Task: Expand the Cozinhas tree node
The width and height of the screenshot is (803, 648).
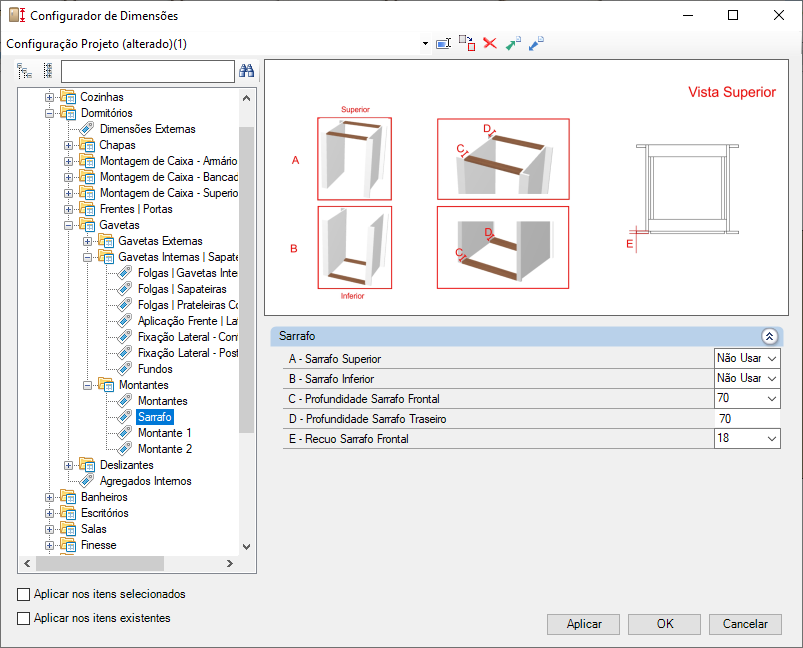Action: click(49, 97)
